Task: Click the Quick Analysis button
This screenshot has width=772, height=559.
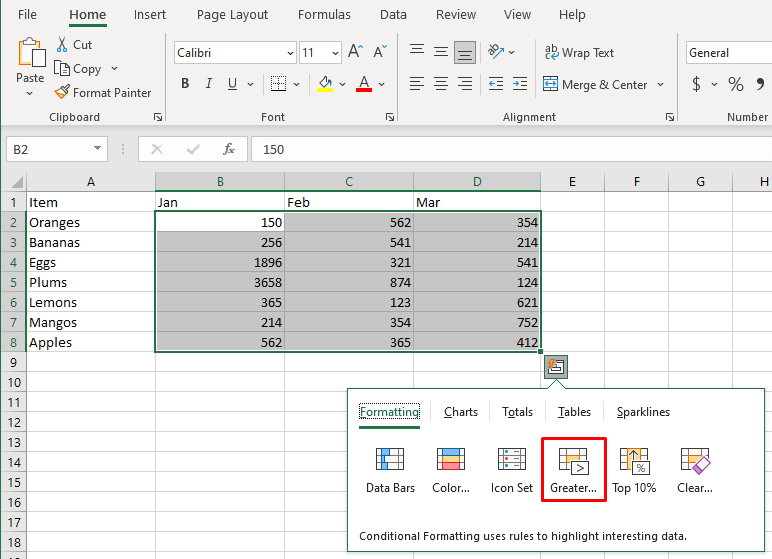Action: pos(557,366)
